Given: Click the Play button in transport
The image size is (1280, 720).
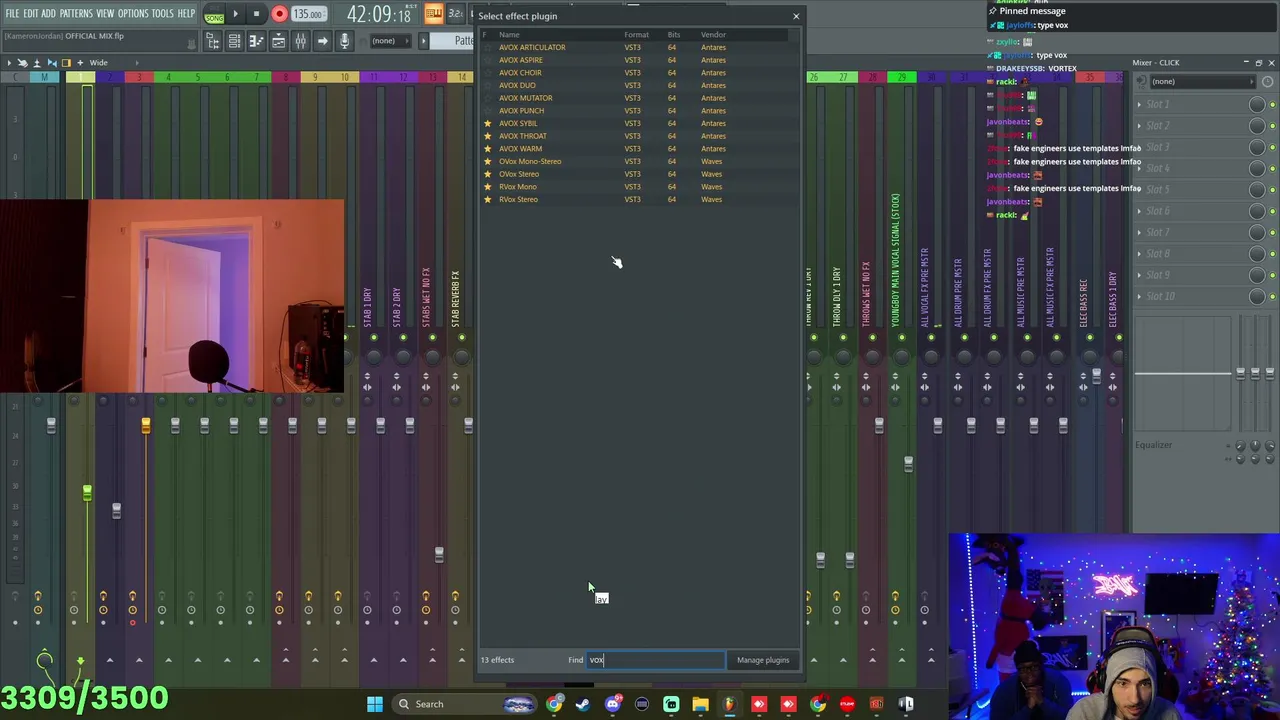Looking at the screenshot, I should [x=235, y=14].
